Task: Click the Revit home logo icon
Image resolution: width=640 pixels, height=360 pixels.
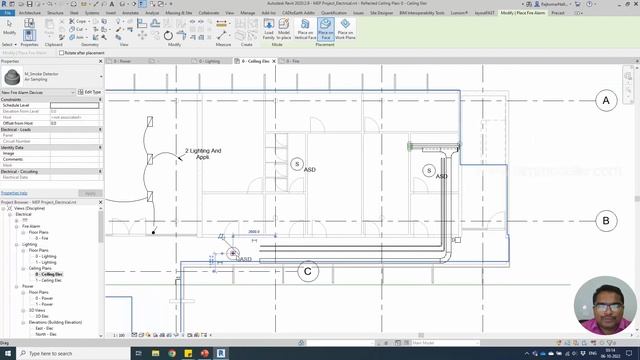Action: 4,4
